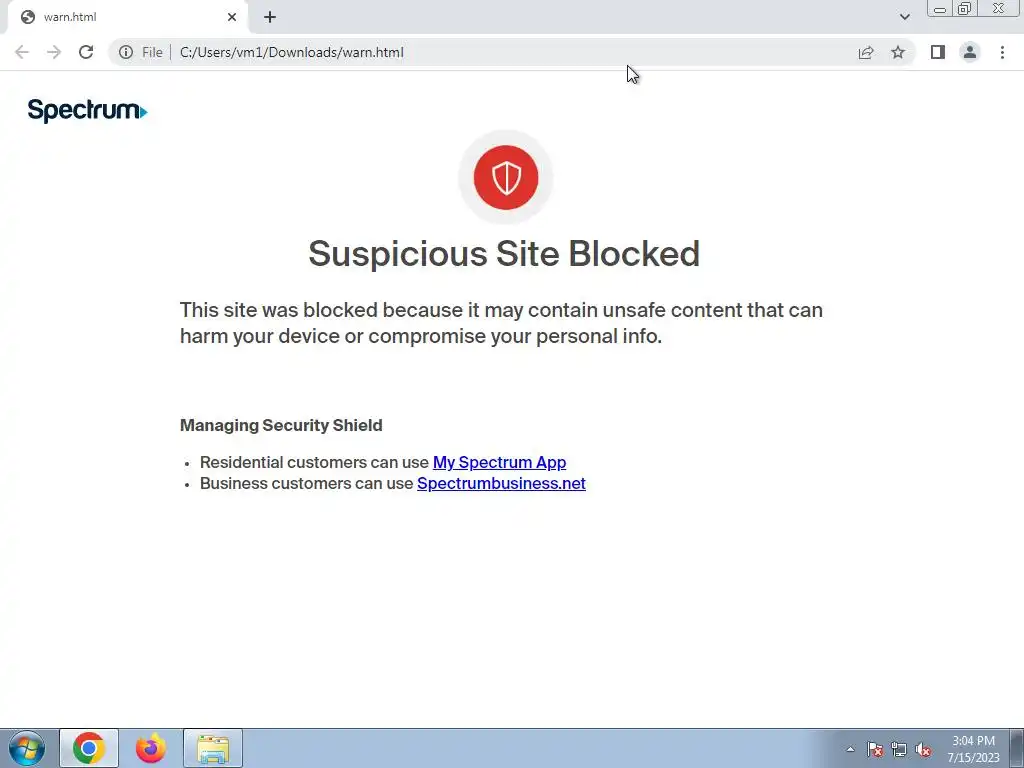
Task: Share this page using the share icon
Action: [x=866, y=52]
